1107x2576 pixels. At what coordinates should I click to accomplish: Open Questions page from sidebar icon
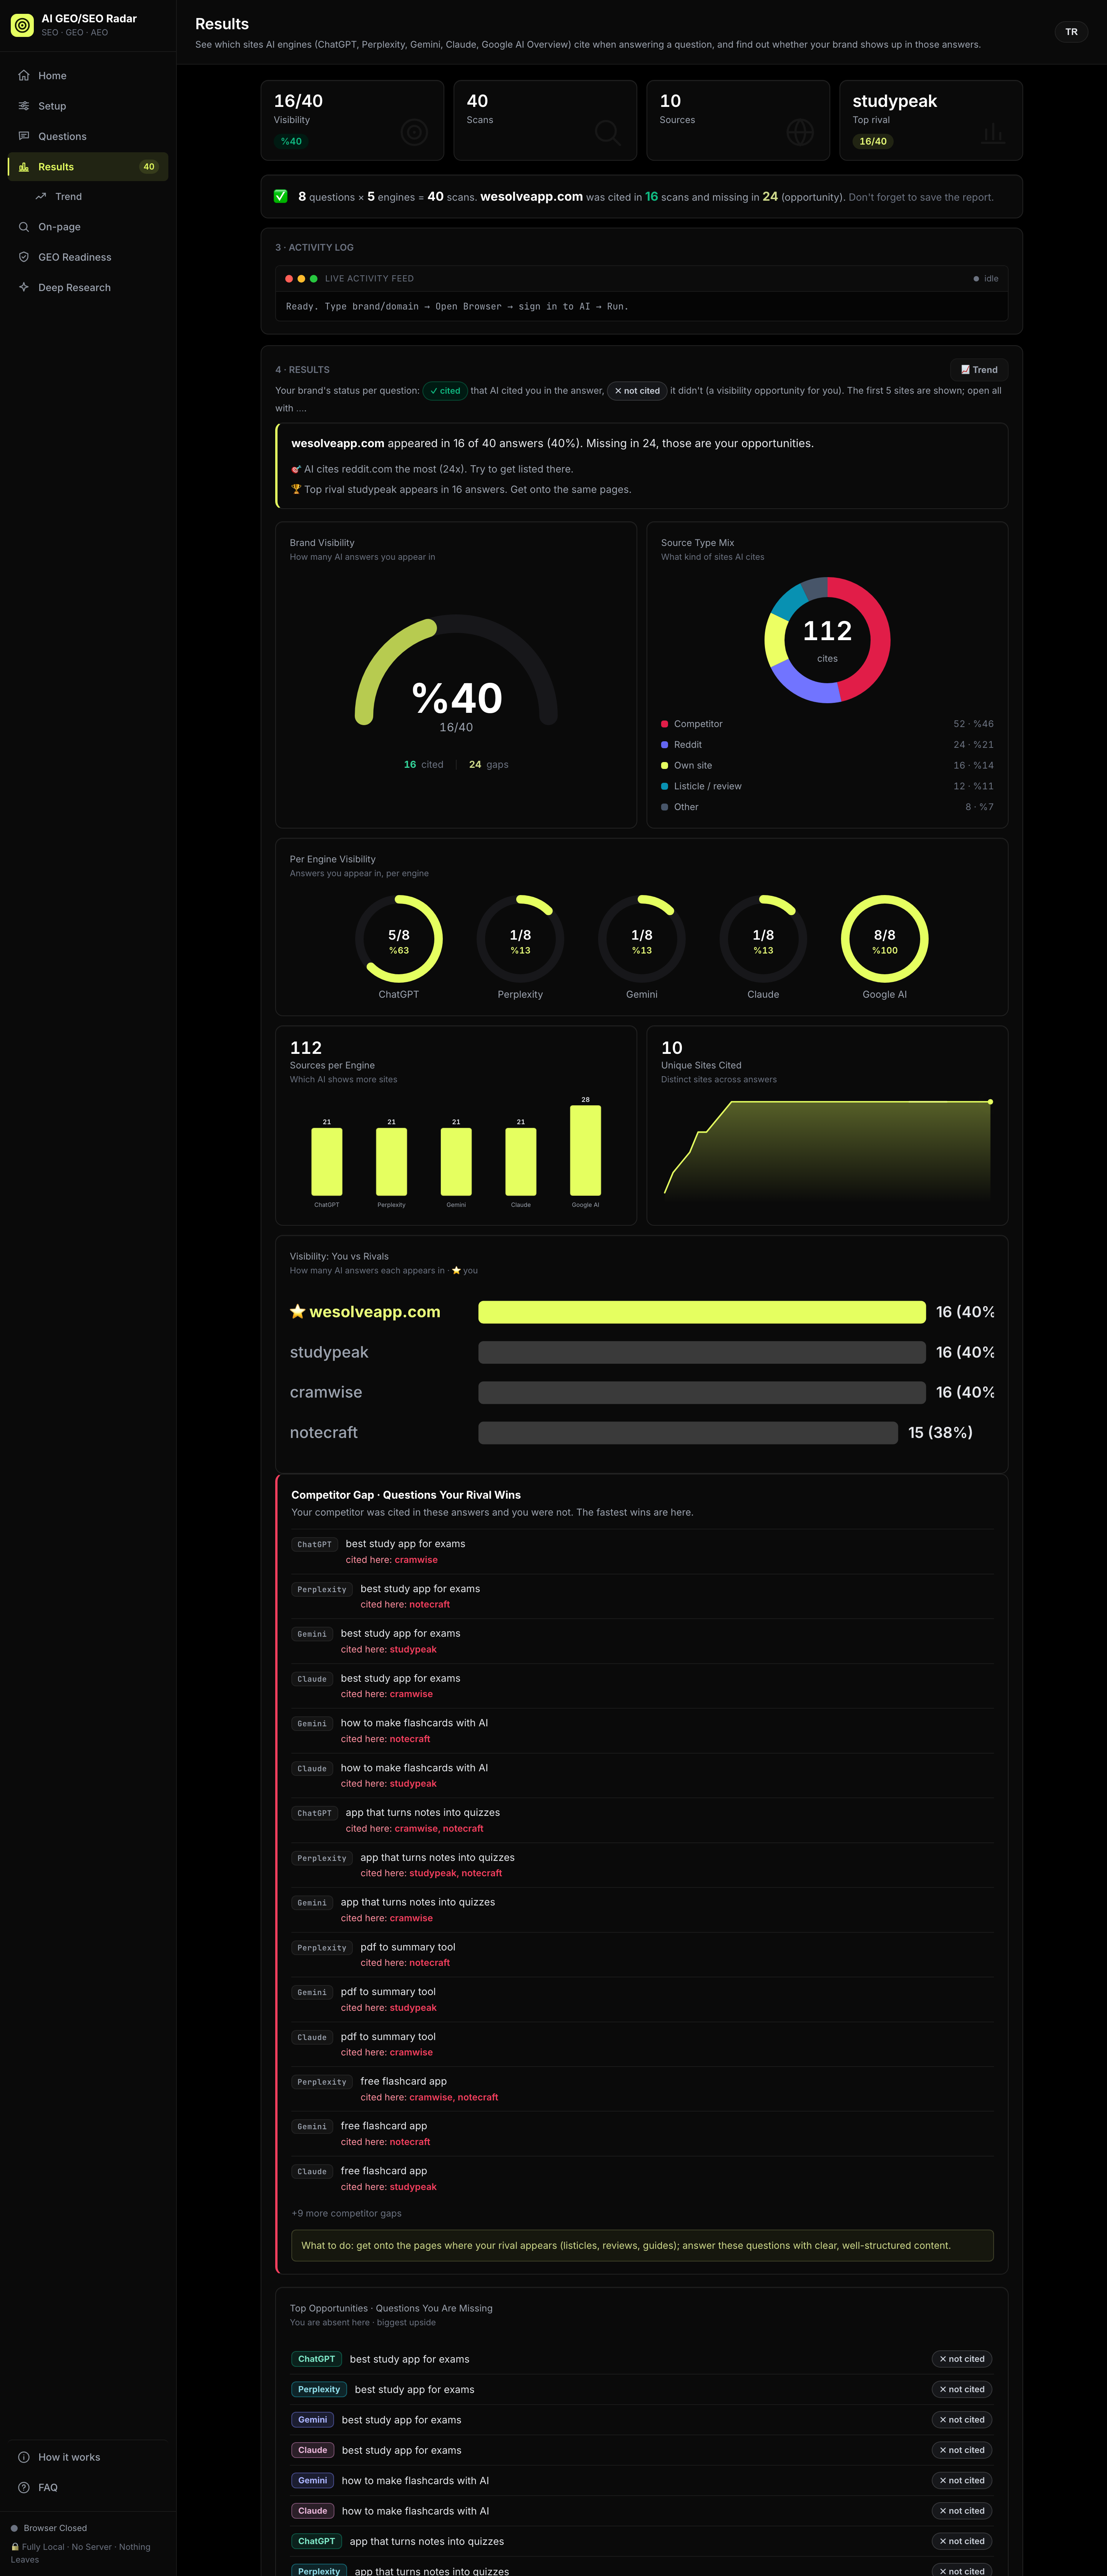pyautogui.click(x=24, y=136)
